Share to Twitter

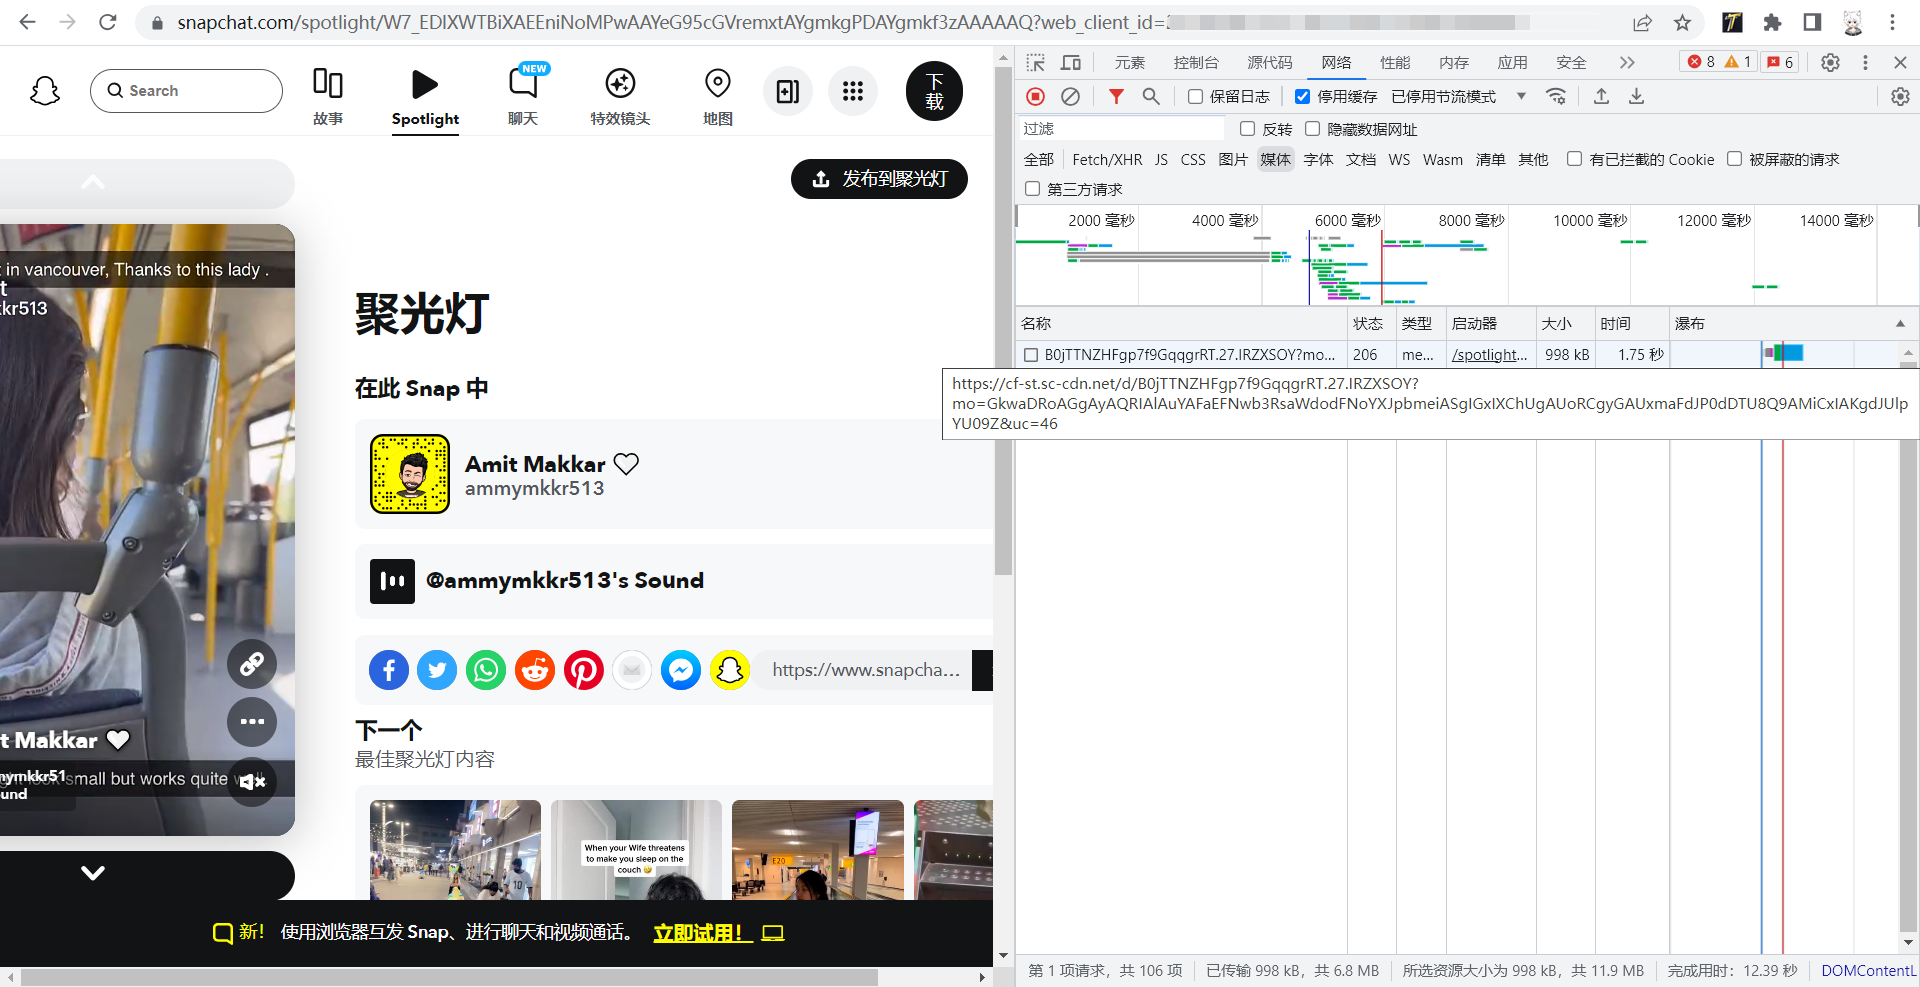pos(437,670)
